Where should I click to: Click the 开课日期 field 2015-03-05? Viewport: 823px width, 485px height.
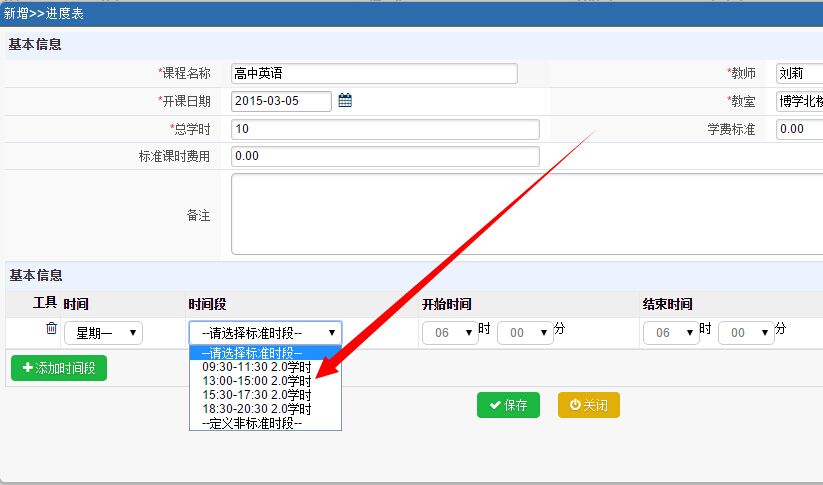[281, 101]
